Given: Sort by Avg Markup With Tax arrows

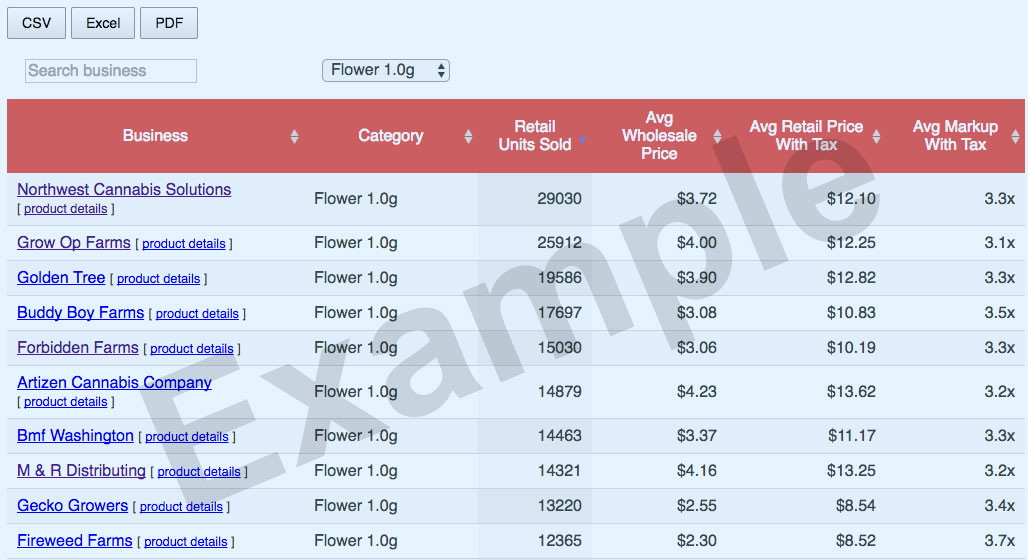Looking at the screenshot, I should pyautogui.click(x=1016, y=136).
